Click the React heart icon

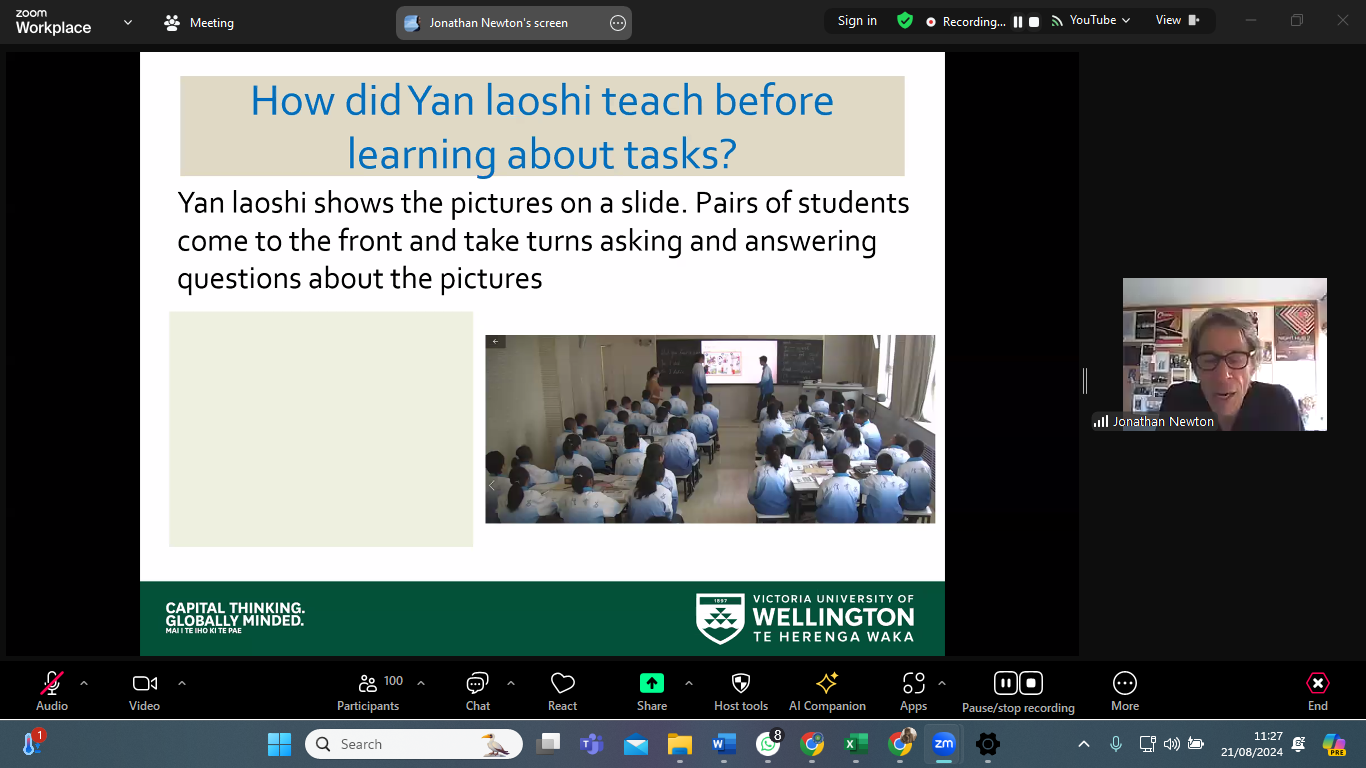coord(562,684)
